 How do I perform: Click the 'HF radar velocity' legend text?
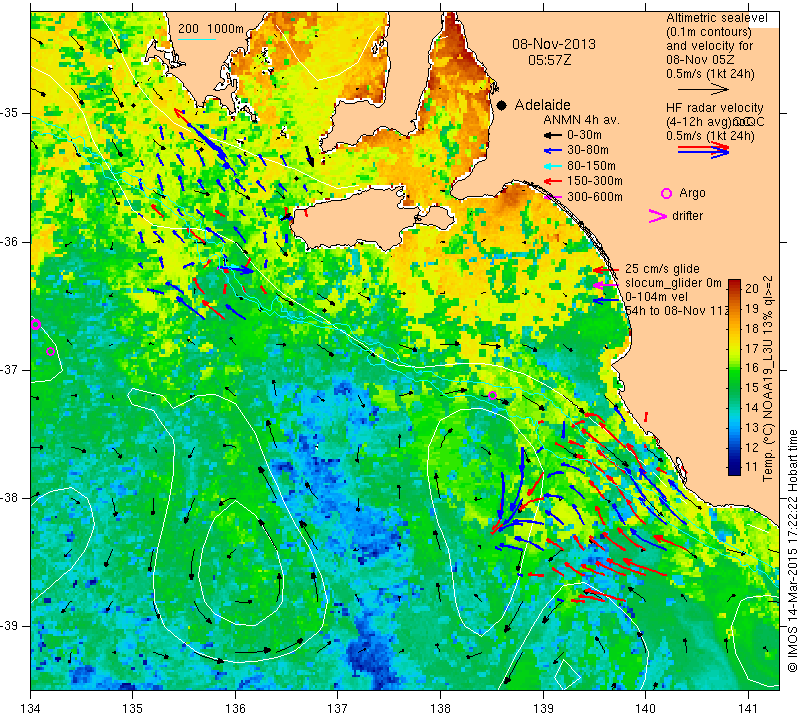(714, 108)
